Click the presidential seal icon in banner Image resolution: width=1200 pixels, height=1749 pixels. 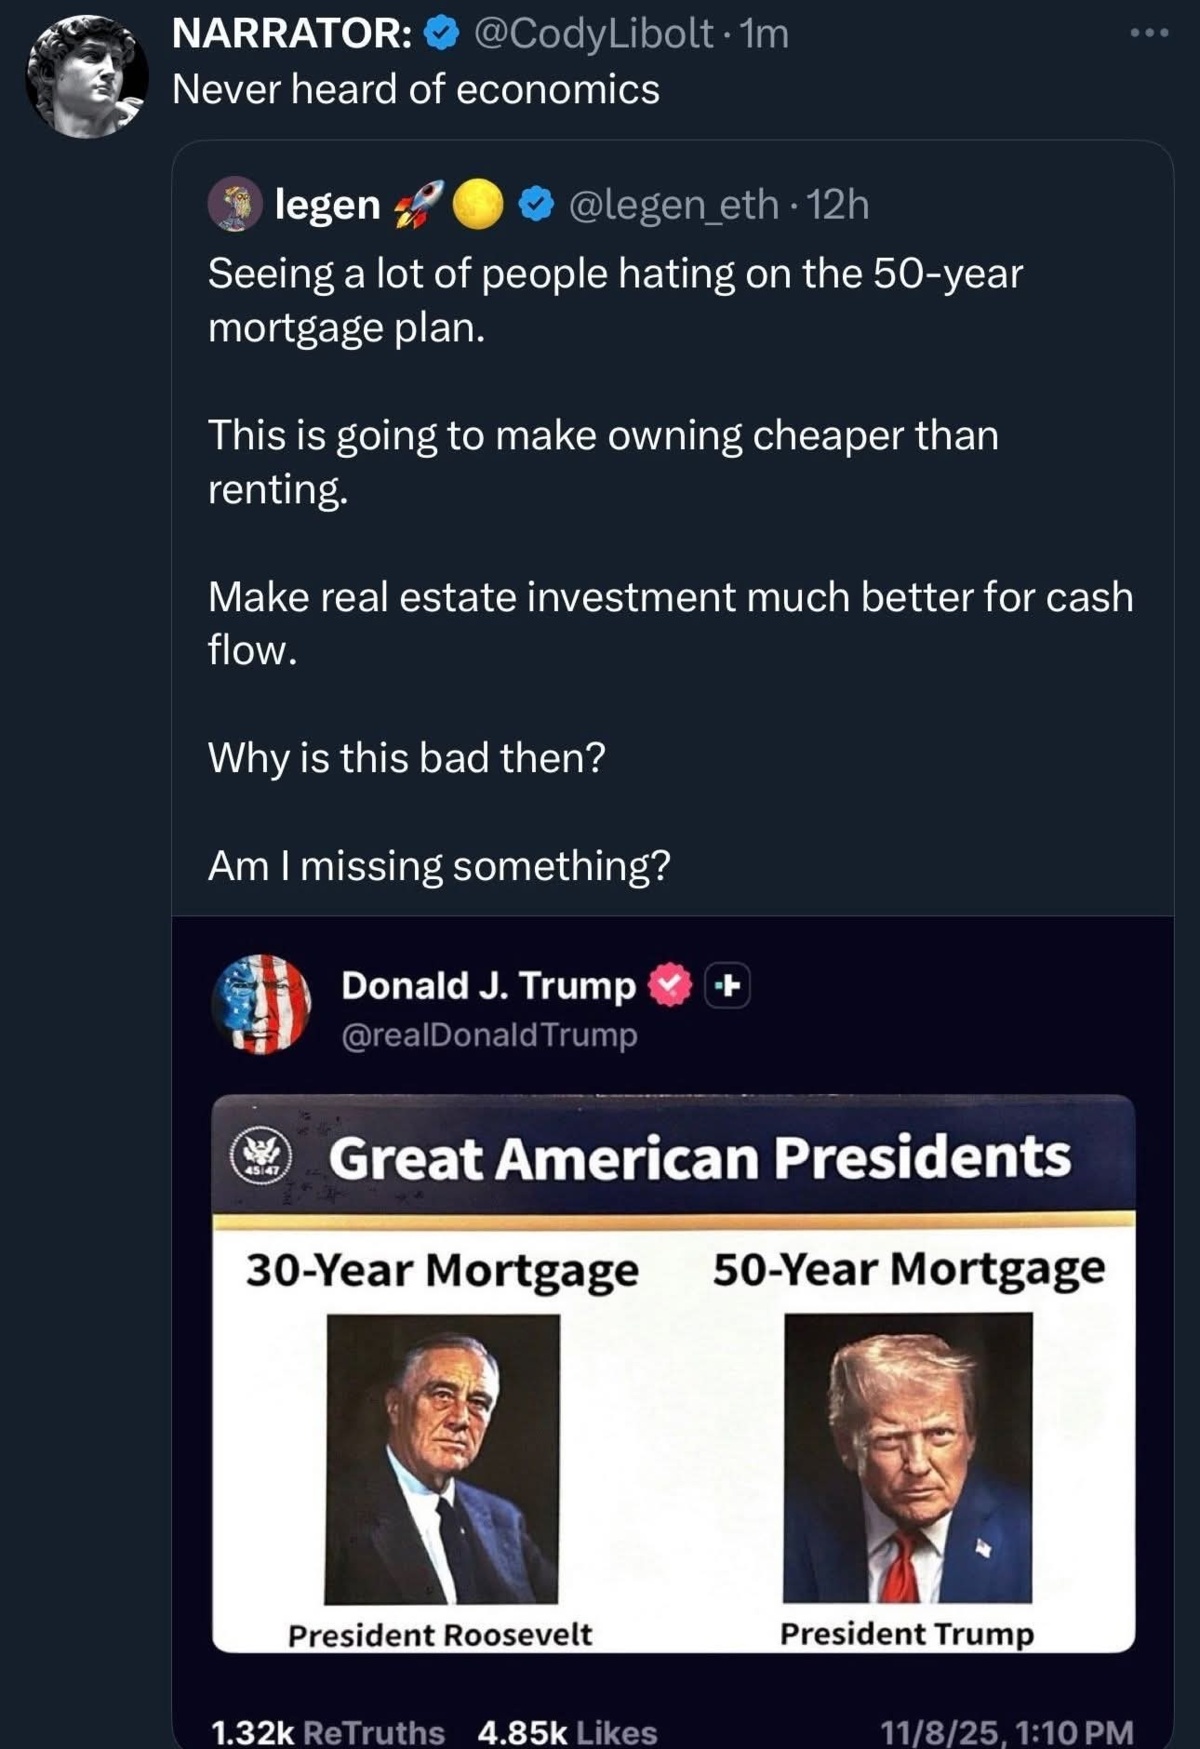(x=261, y=1157)
